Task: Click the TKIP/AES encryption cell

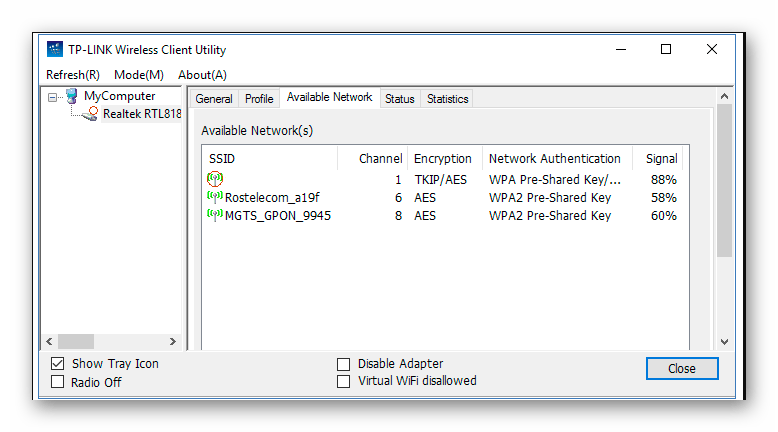Action: tap(441, 180)
